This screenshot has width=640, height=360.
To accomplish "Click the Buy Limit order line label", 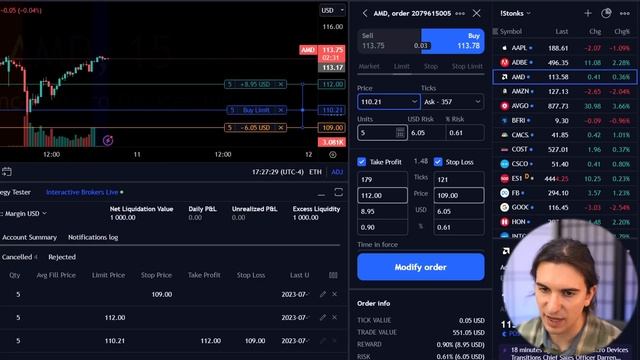I will [x=256, y=110].
